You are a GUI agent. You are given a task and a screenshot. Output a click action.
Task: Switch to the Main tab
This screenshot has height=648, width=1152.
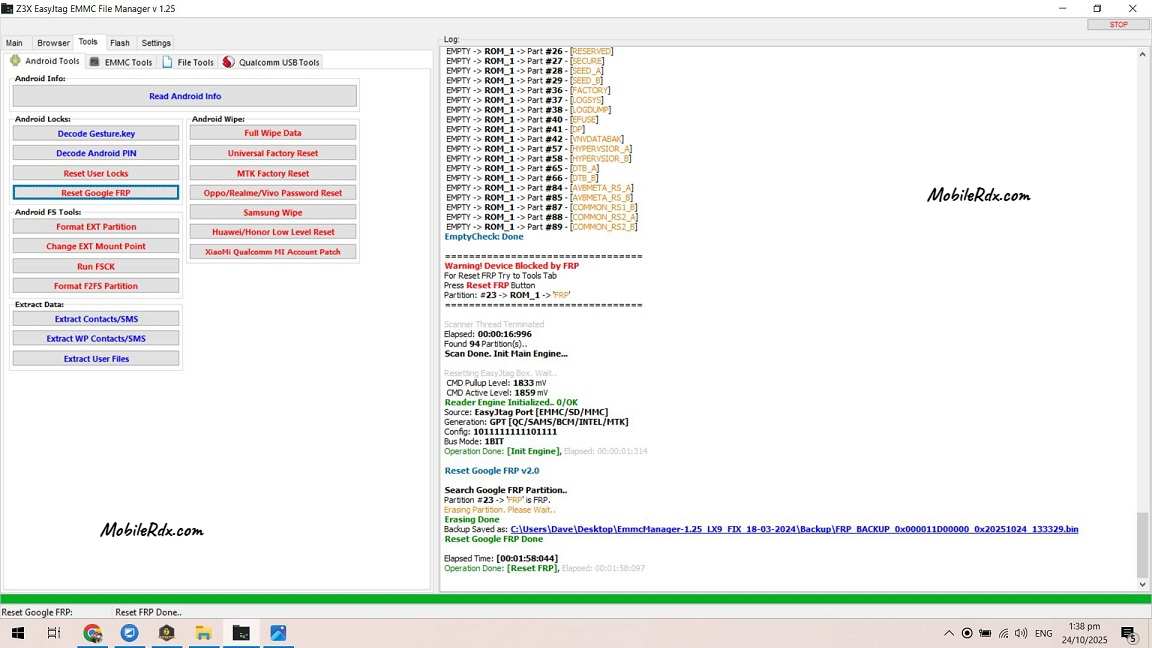(x=15, y=43)
